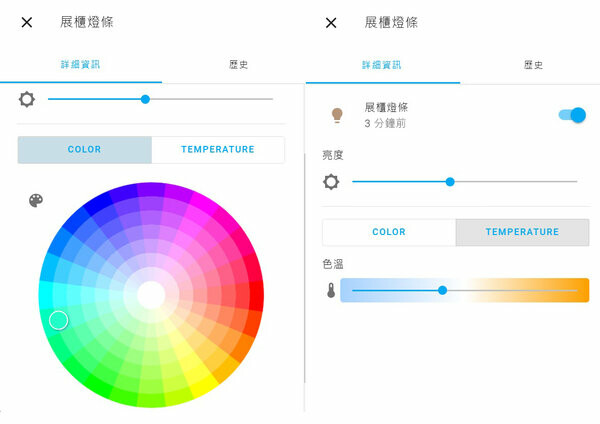
Task: Click the light bulb icon for 展櫃燈條
Action: [x=337, y=115]
